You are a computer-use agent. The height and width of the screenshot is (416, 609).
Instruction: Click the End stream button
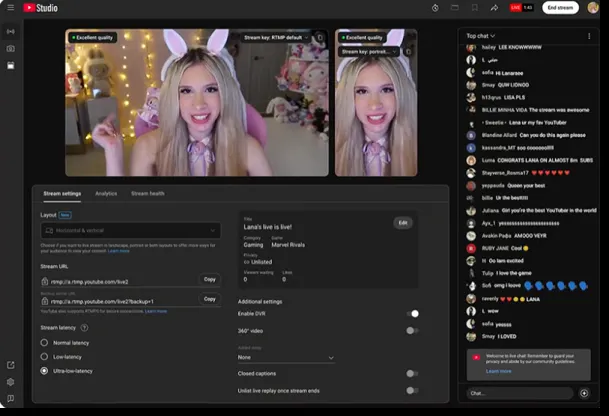point(560,8)
